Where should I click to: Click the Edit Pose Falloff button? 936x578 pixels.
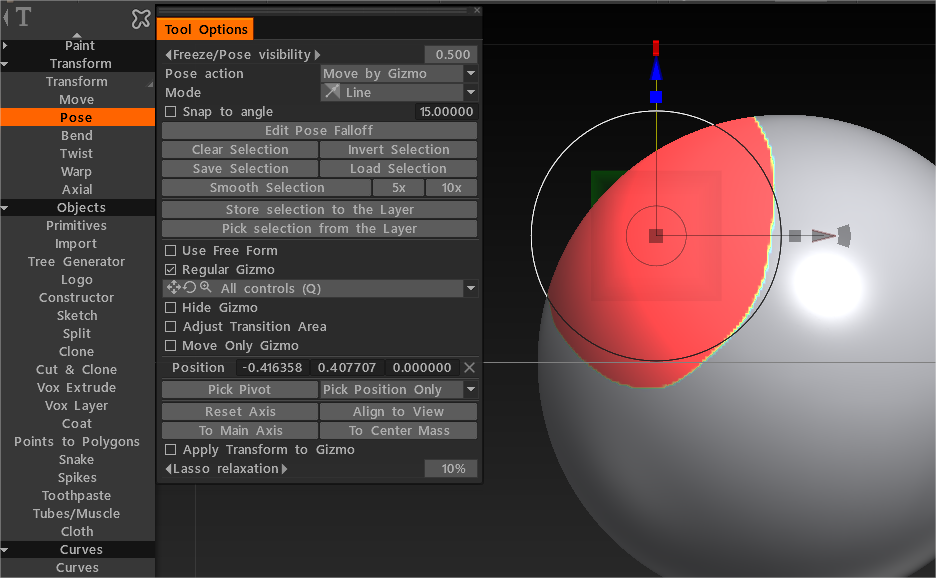pyautogui.click(x=319, y=131)
